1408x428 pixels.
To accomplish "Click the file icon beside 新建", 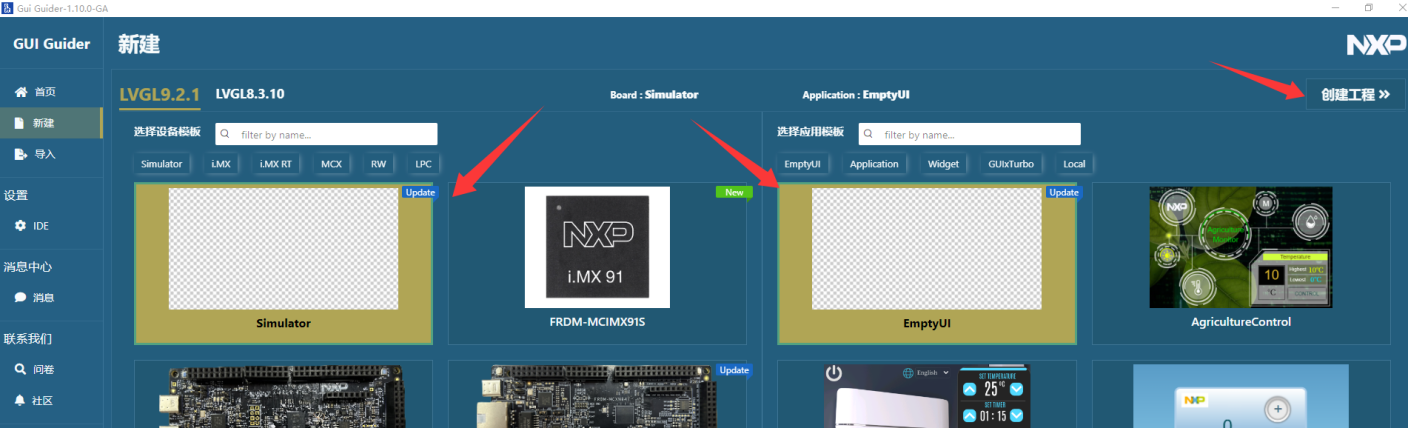I will pos(20,123).
